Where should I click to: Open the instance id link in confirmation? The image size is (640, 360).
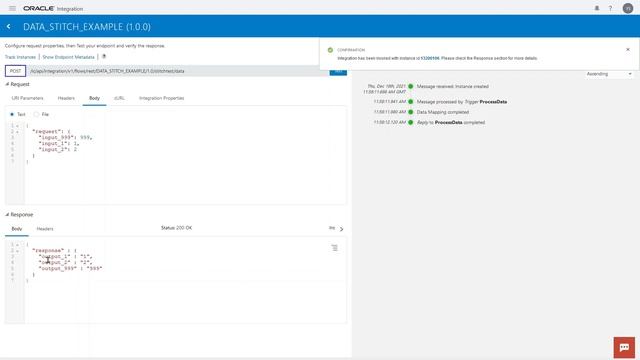(x=430, y=58)
